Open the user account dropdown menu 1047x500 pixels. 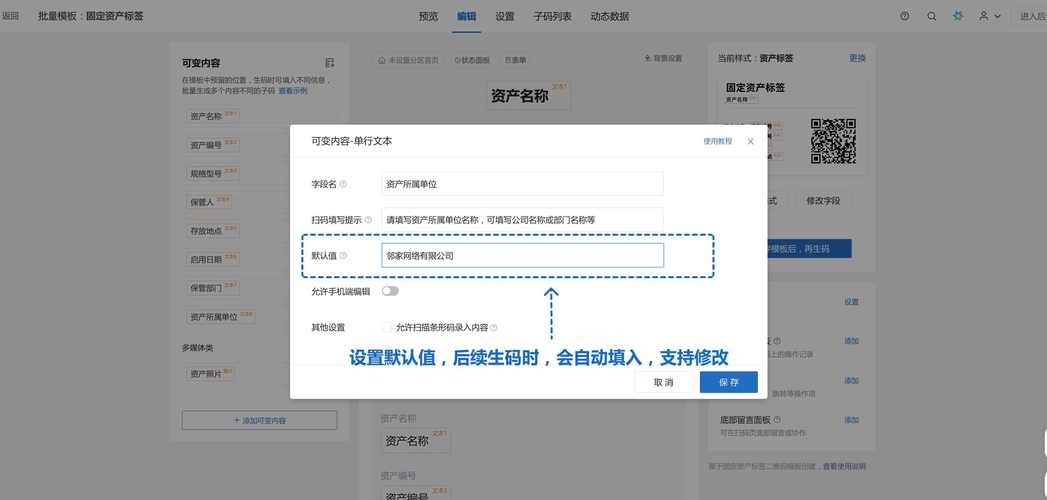(990, 16)
